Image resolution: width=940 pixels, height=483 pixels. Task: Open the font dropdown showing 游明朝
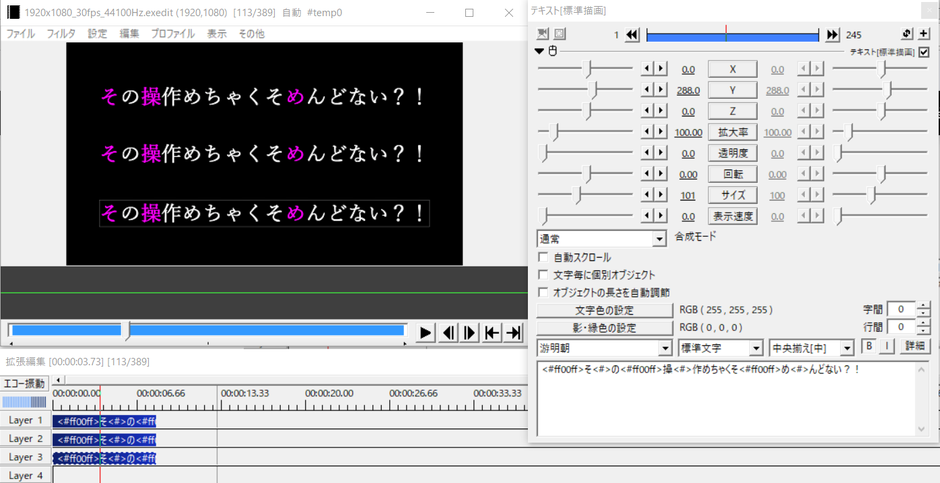click(x=604, y=348)
